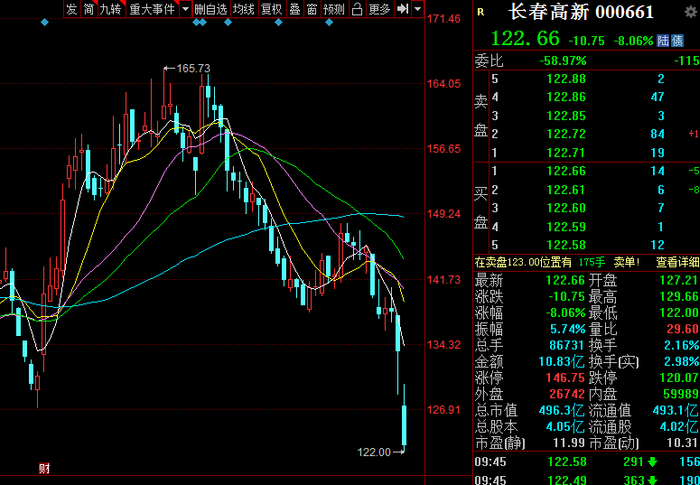The image size is (700, 485).
Task: Click 删自选 to remove from watchlist
Action: 212,9
